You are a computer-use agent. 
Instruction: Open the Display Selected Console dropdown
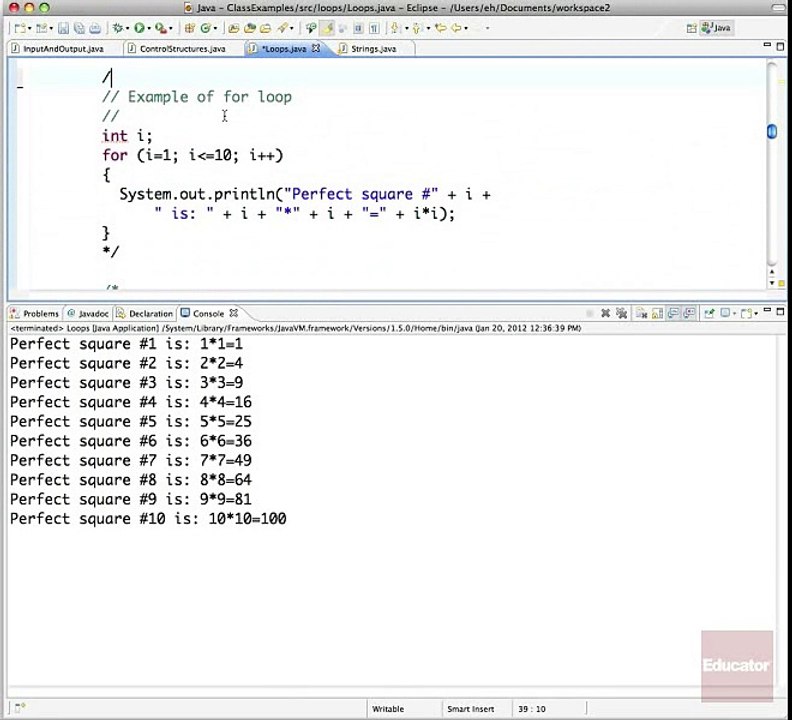tap(734, 314)
